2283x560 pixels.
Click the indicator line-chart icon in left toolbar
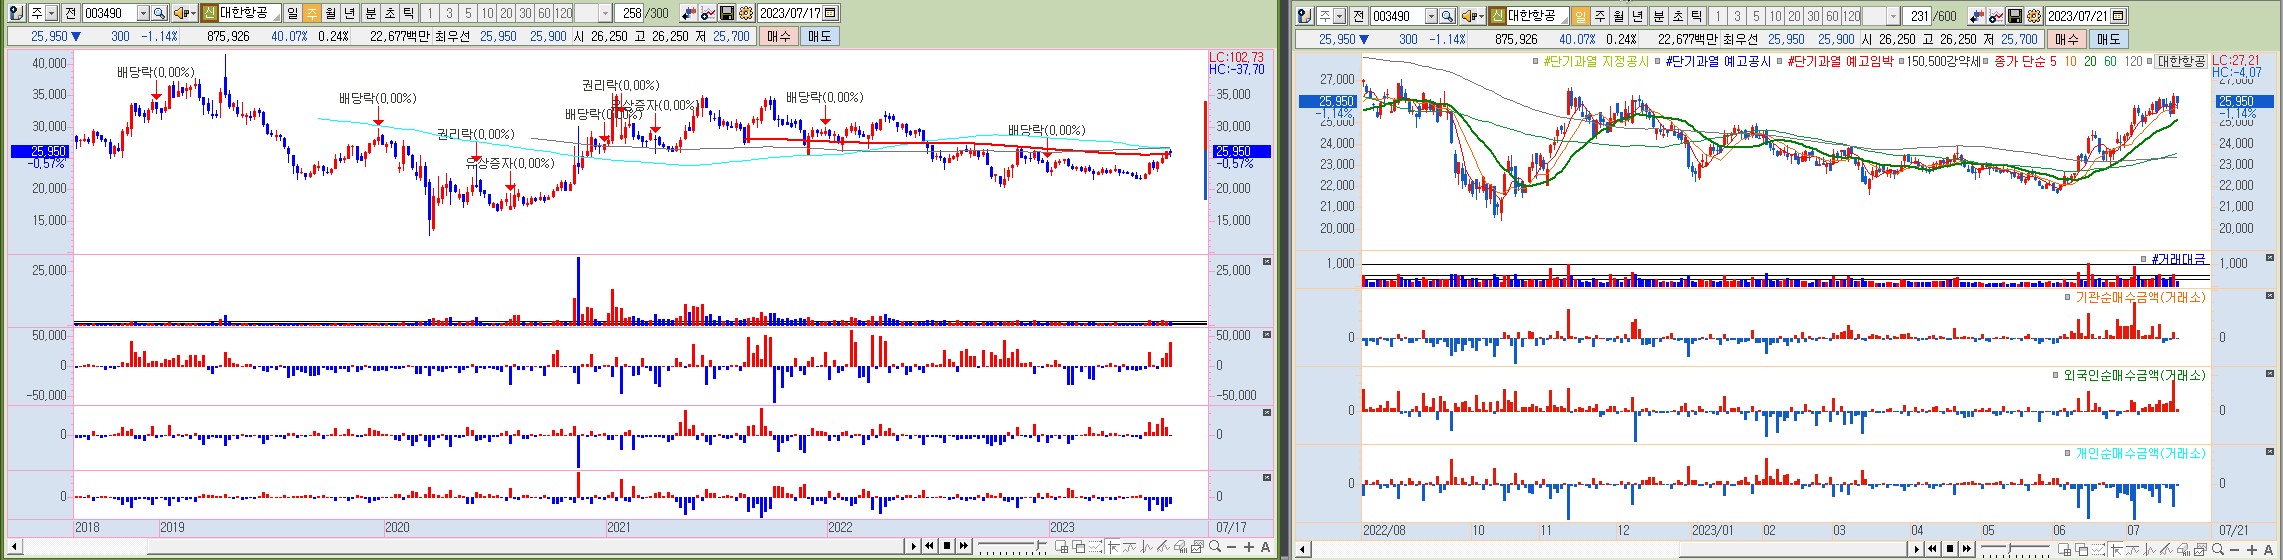[707, 13]
